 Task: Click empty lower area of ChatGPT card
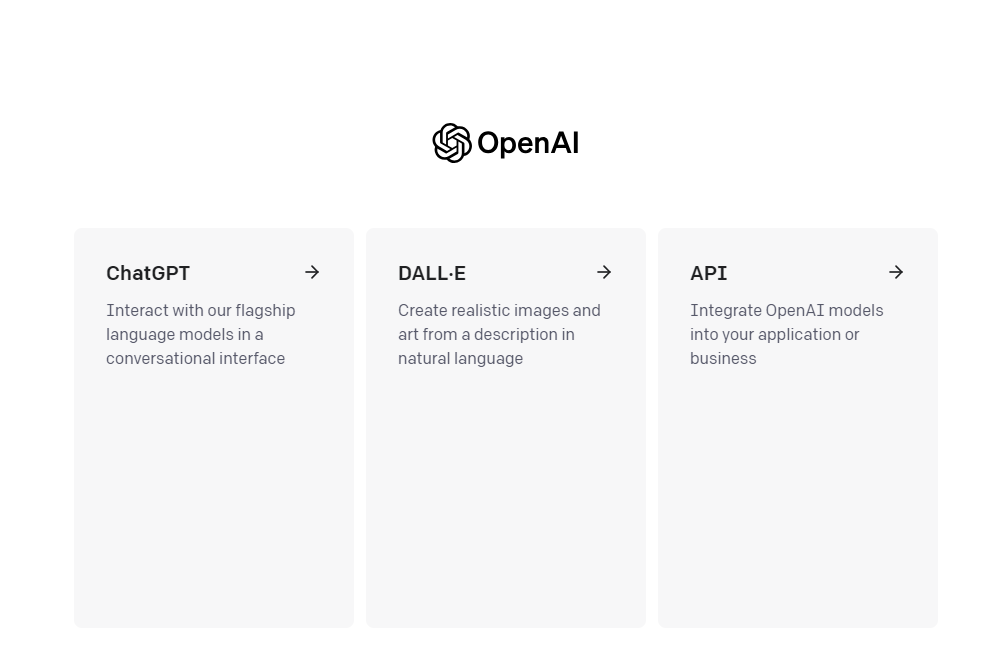point(214,500)
